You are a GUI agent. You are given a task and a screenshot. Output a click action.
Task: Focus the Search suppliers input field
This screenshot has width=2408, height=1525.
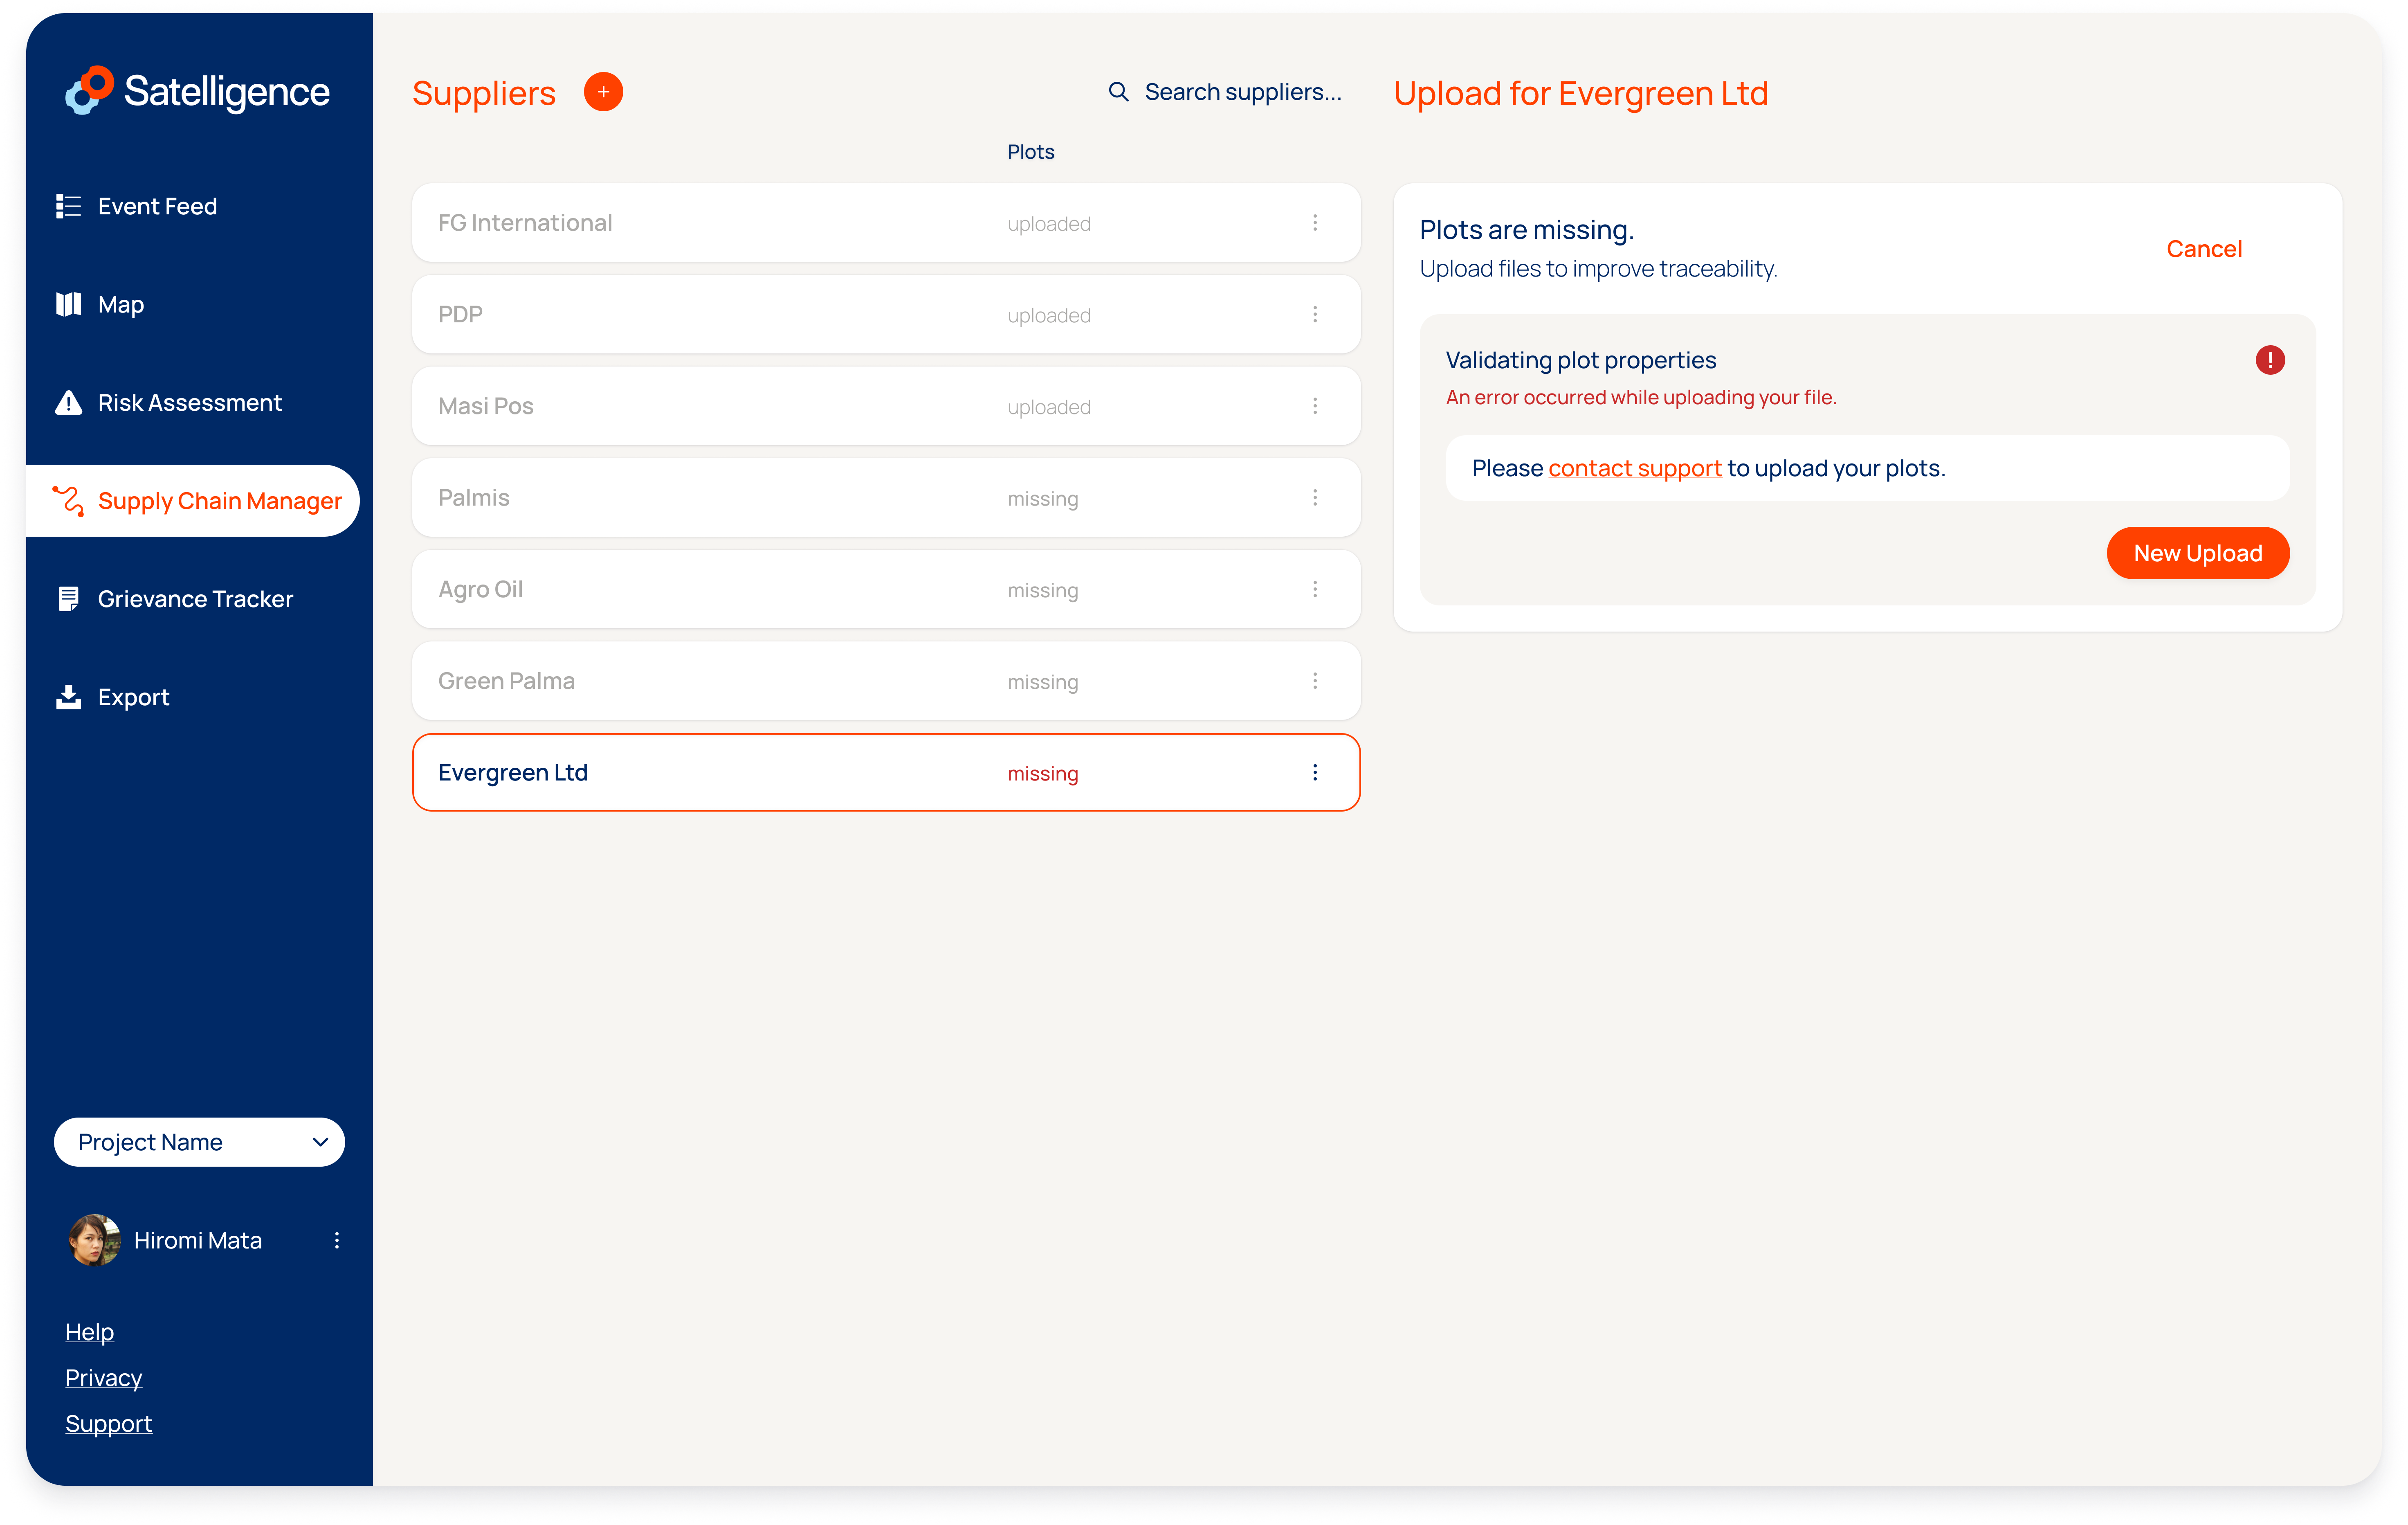click(x=1242, y=92)
